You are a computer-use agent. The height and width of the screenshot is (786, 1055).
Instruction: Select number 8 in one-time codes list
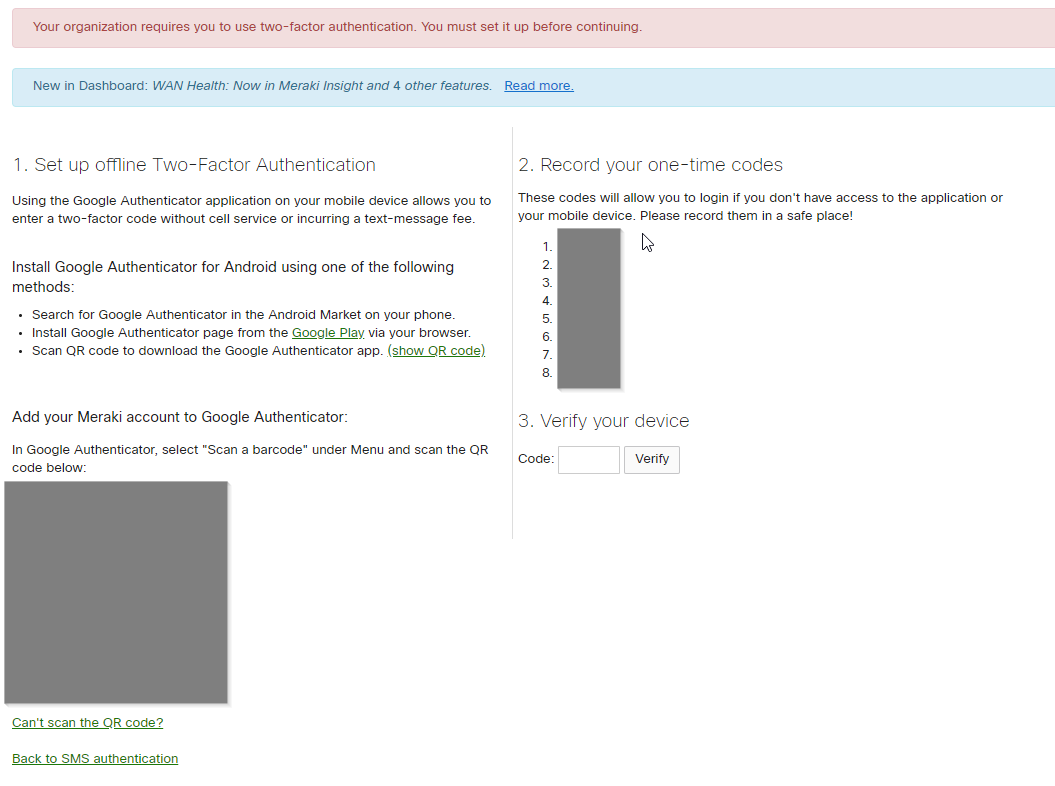[x=547, y=373]
